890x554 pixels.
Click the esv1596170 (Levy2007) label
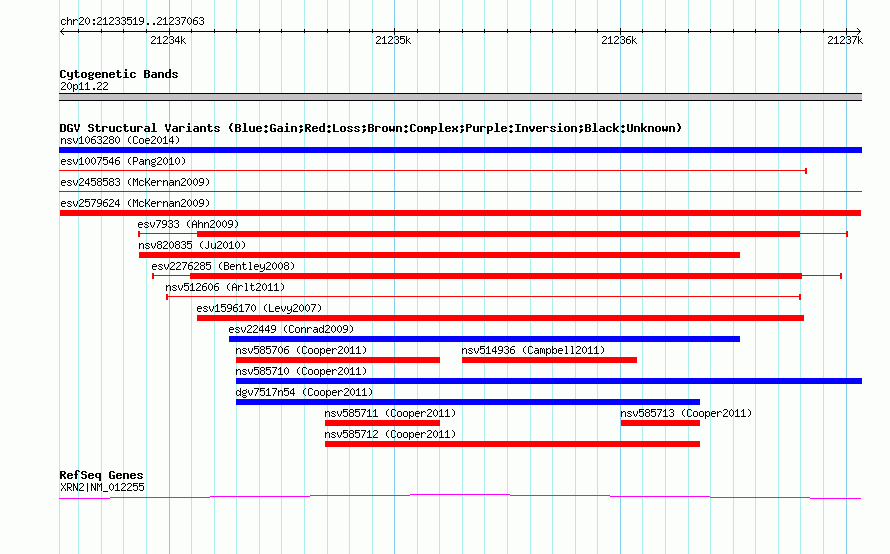259,308
